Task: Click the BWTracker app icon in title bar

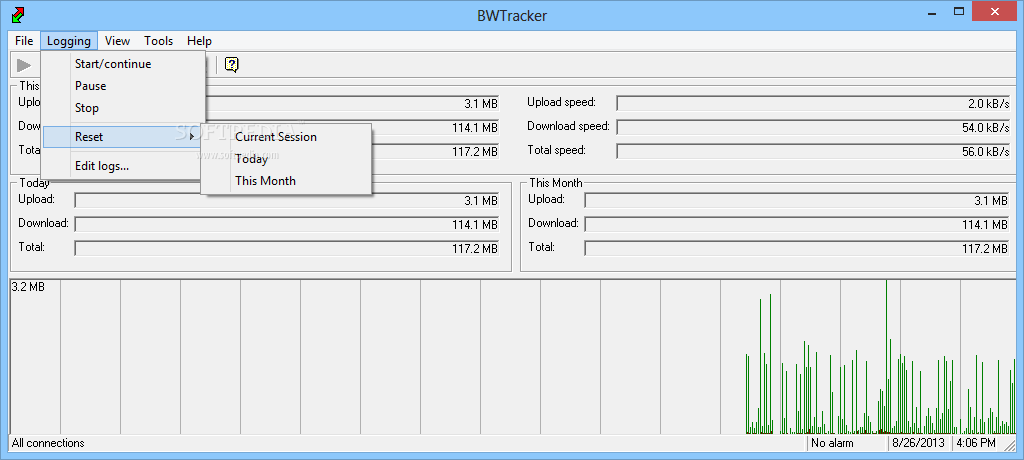Action: point(19,13)
